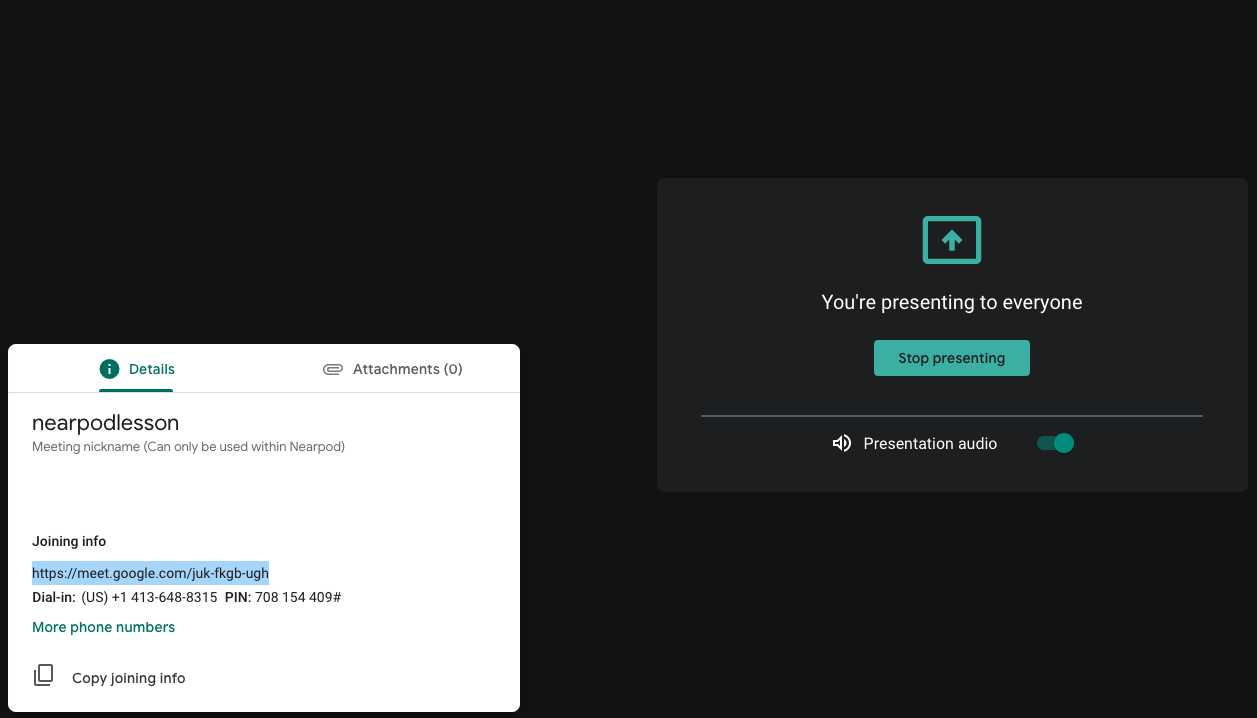Image resolution: width=1257 pixels, height=718 pixels.
Task: Select the Copy joining info text
Action: [x=128, y=678]
